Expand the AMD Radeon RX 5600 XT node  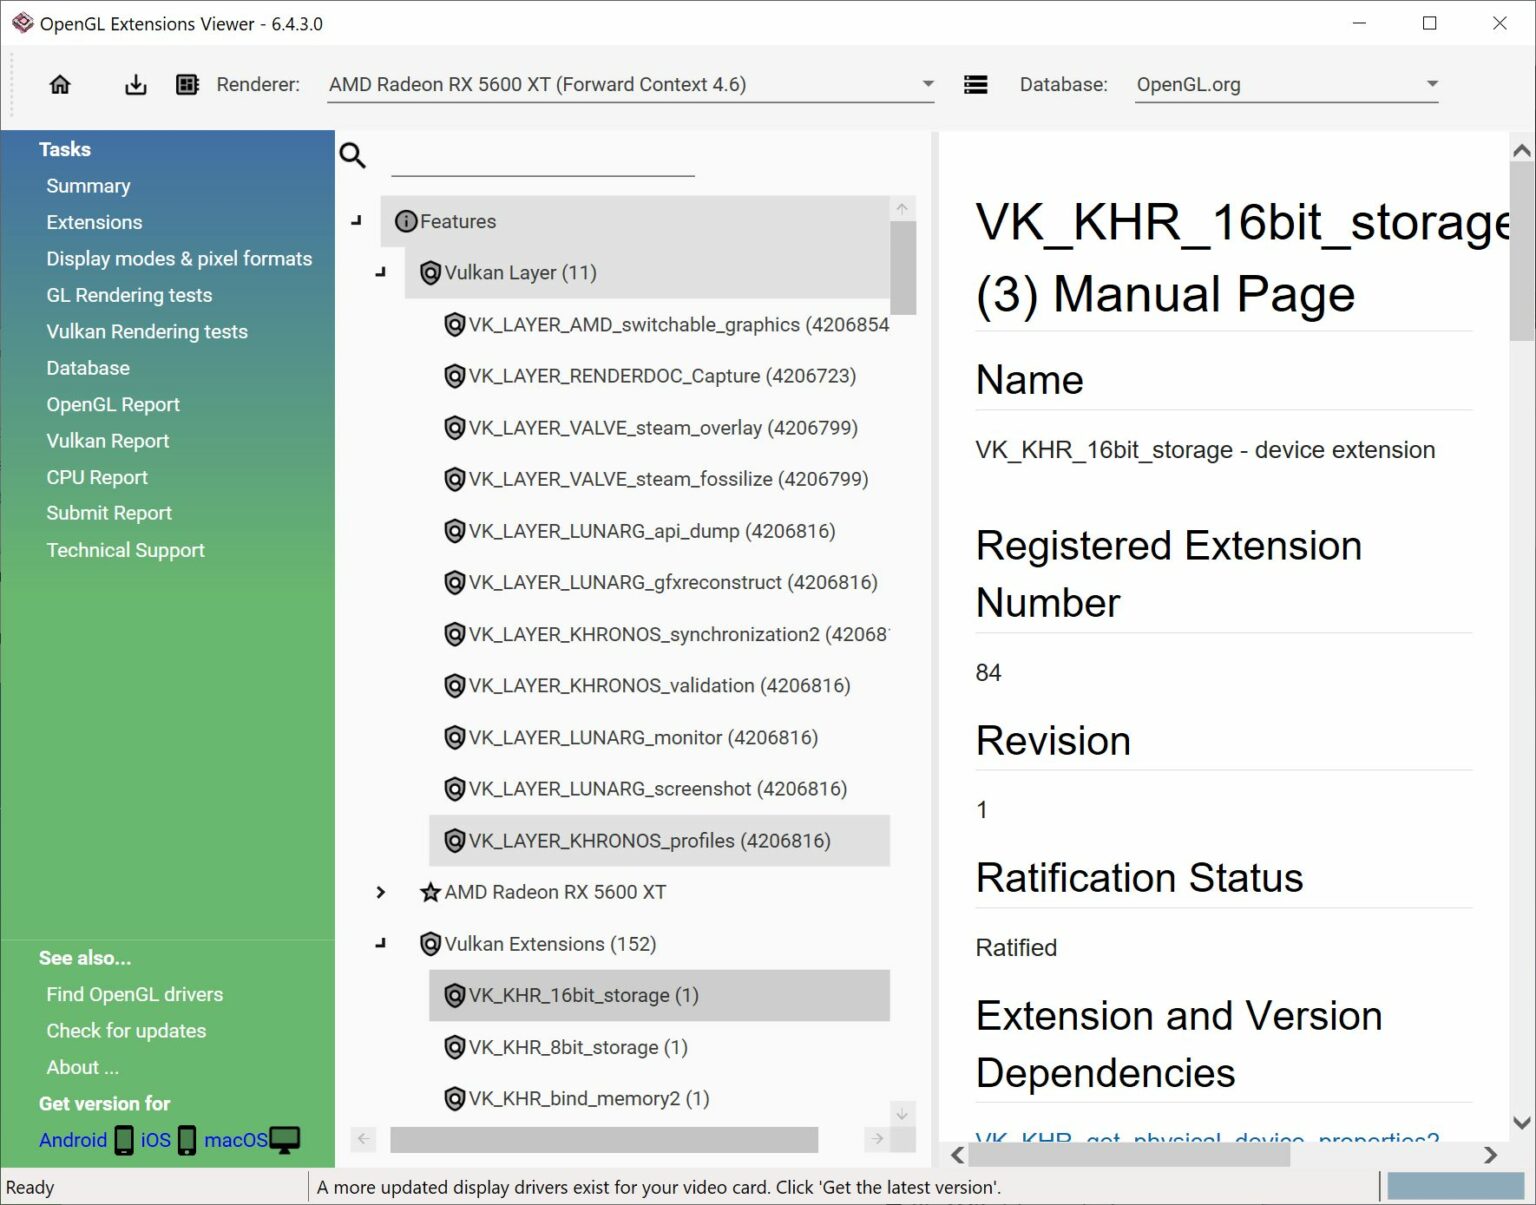[380, 892]
